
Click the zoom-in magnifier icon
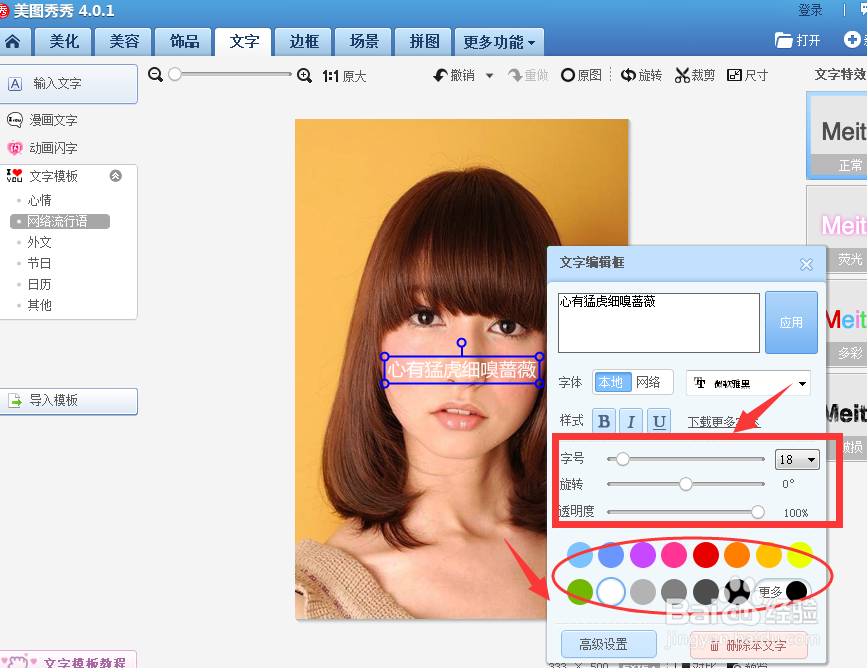coord(305,75)
